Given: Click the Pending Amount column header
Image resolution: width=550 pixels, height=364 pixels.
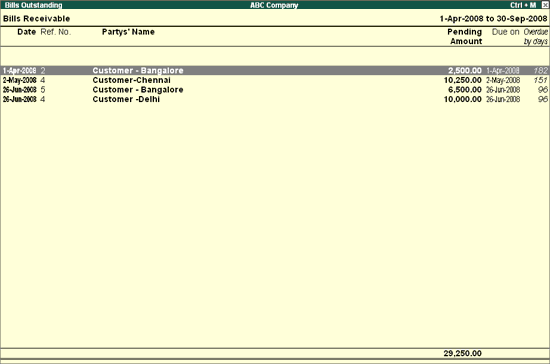Looking at the screenshot, I should pos(465,36).
